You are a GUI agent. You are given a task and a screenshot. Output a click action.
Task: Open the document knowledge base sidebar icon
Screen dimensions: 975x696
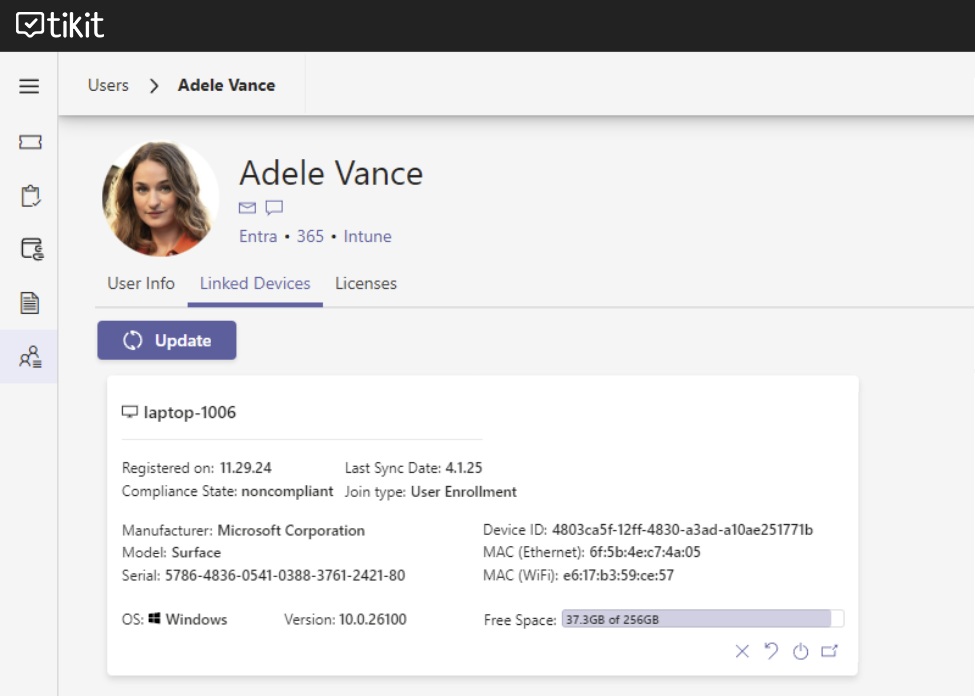point(30,303)
